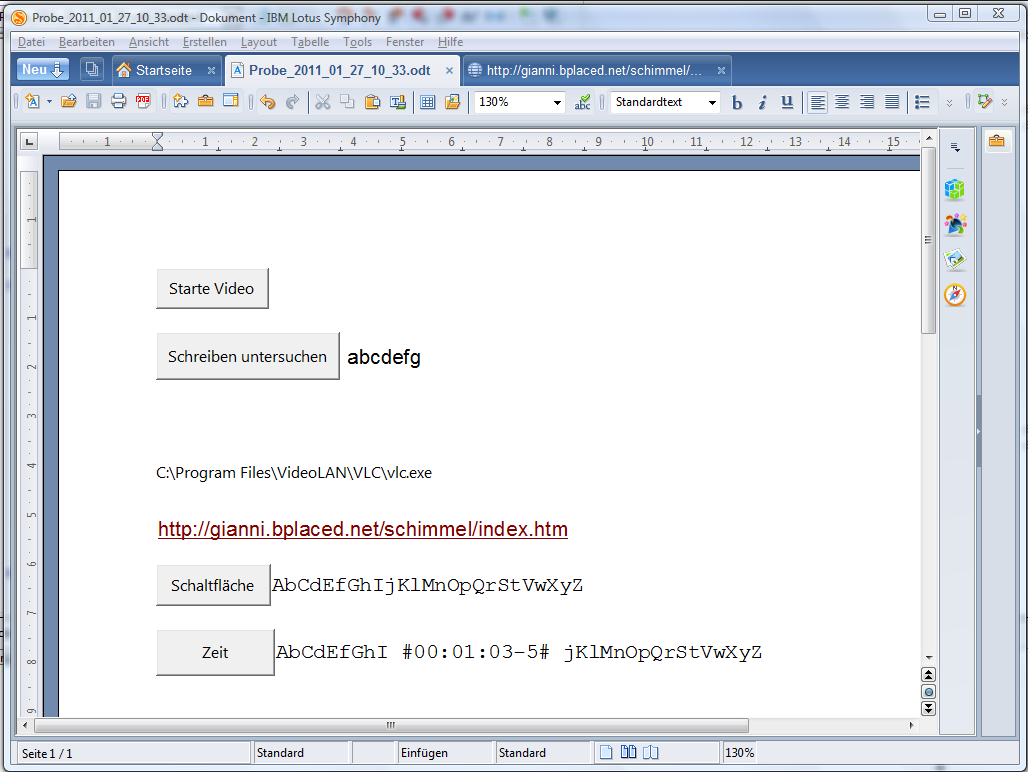
Task: Export document as PDF icon
Action: coord(143,102)
